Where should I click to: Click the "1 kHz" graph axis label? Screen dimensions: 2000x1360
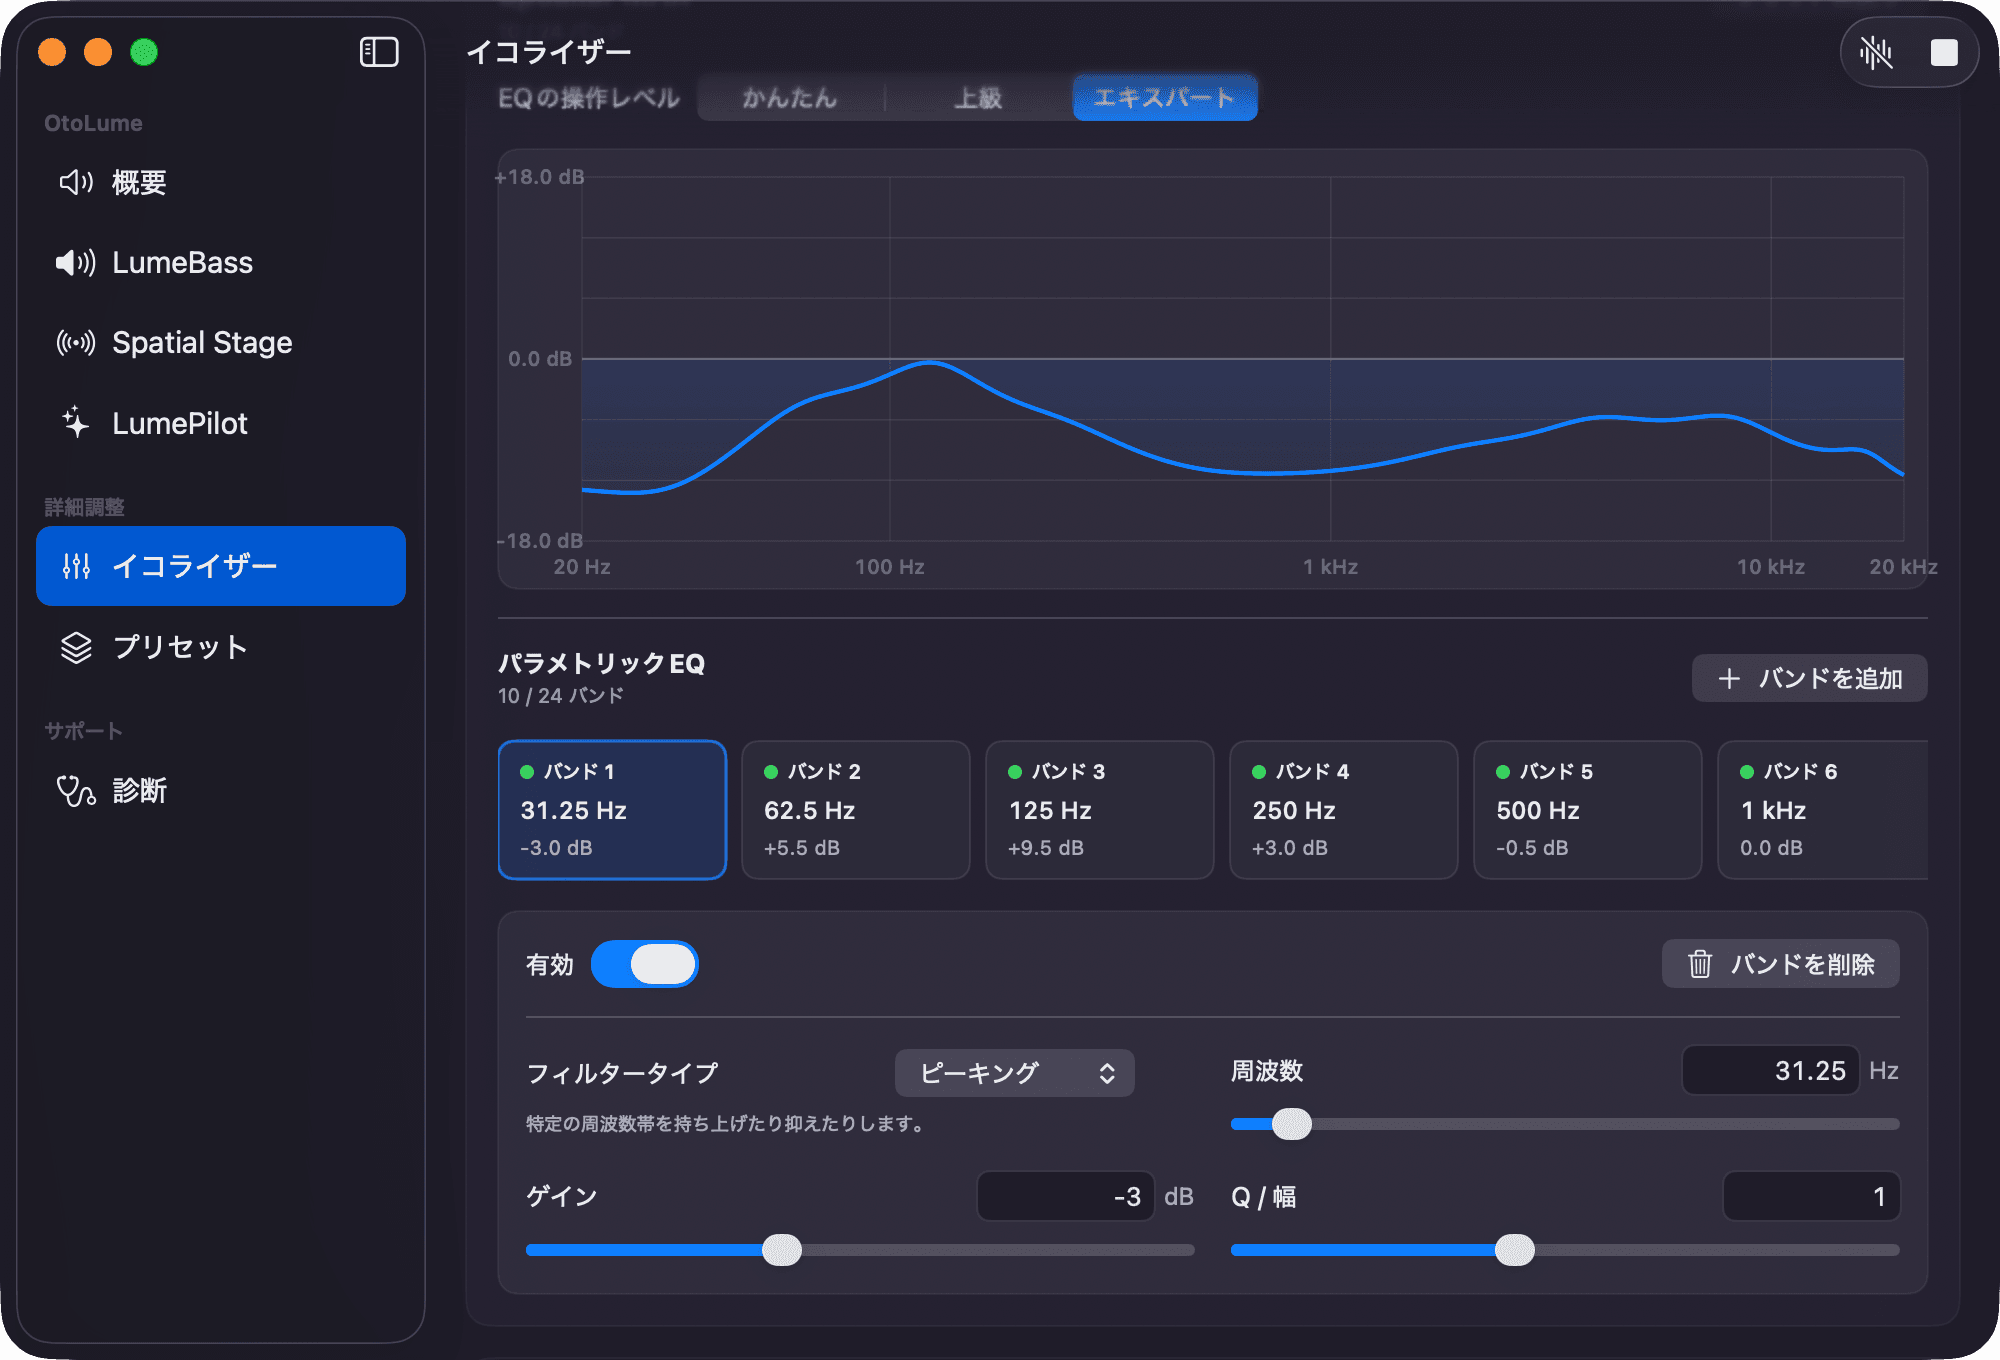[1330, 567]
